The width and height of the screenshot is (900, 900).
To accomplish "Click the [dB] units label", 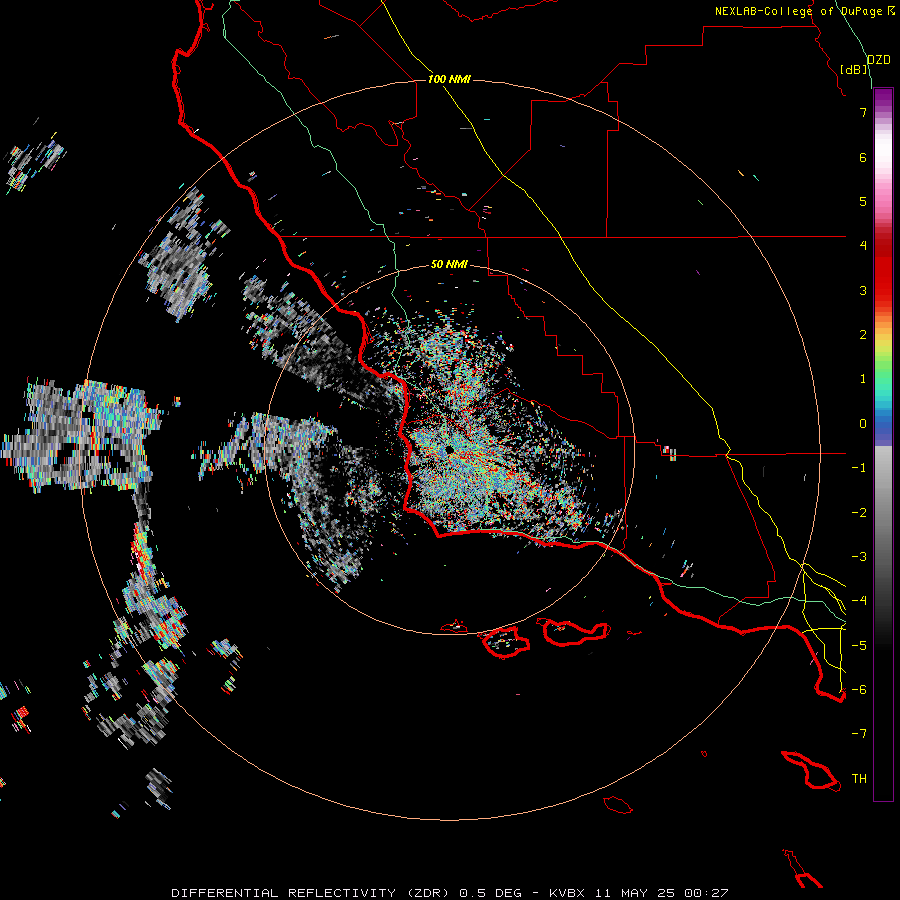I will point(854,69).
